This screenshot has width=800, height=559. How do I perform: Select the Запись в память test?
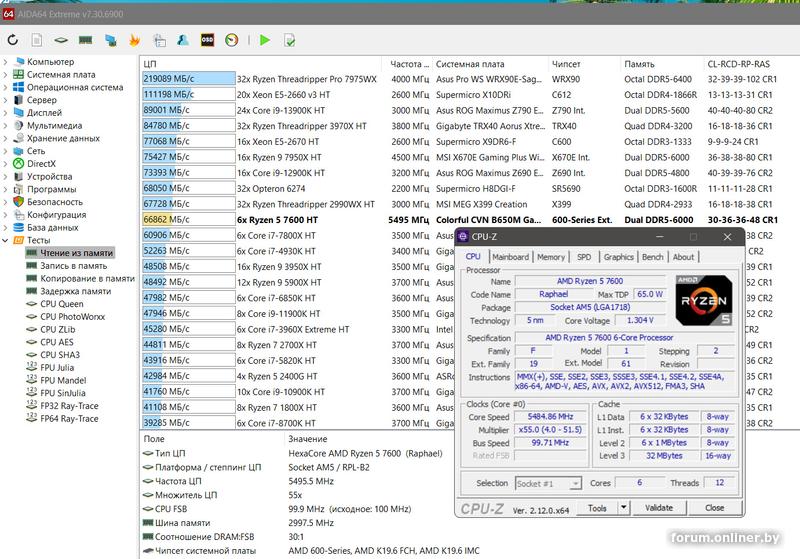coord(73,266)
